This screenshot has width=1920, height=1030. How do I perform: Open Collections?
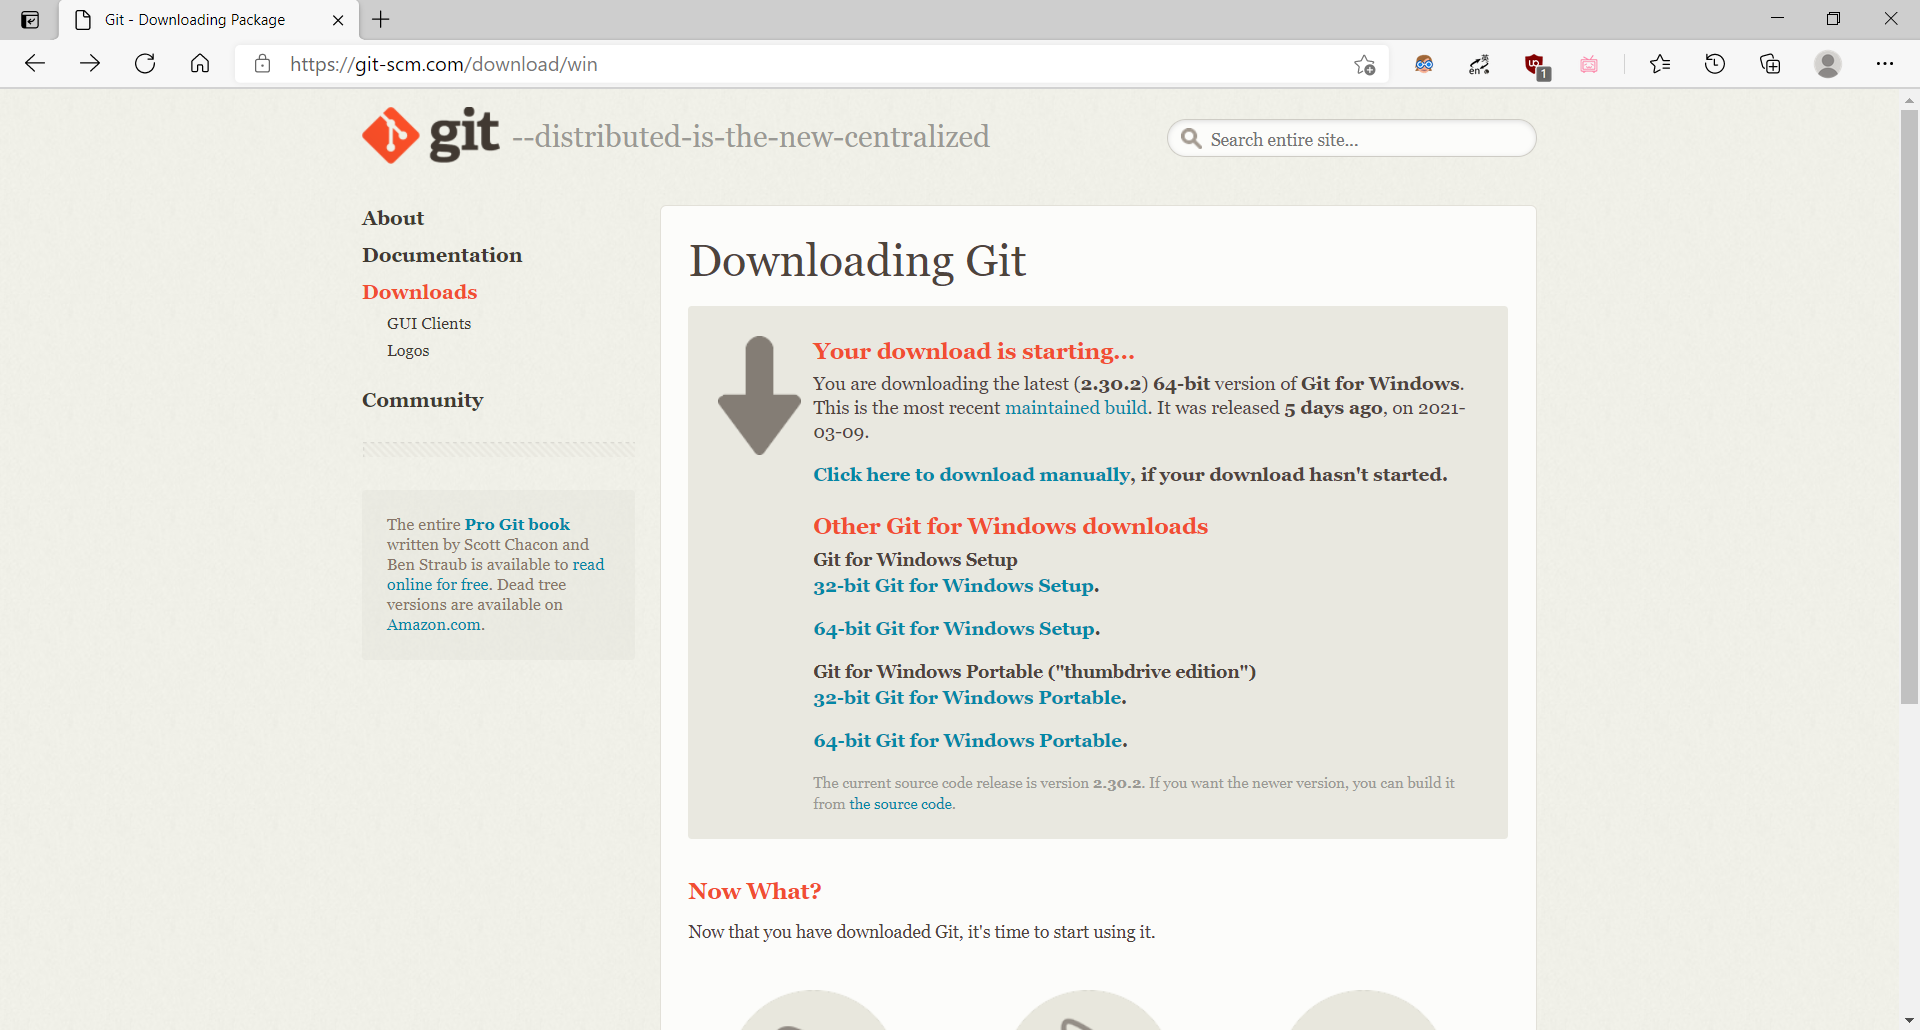(x=1769, y=63)
